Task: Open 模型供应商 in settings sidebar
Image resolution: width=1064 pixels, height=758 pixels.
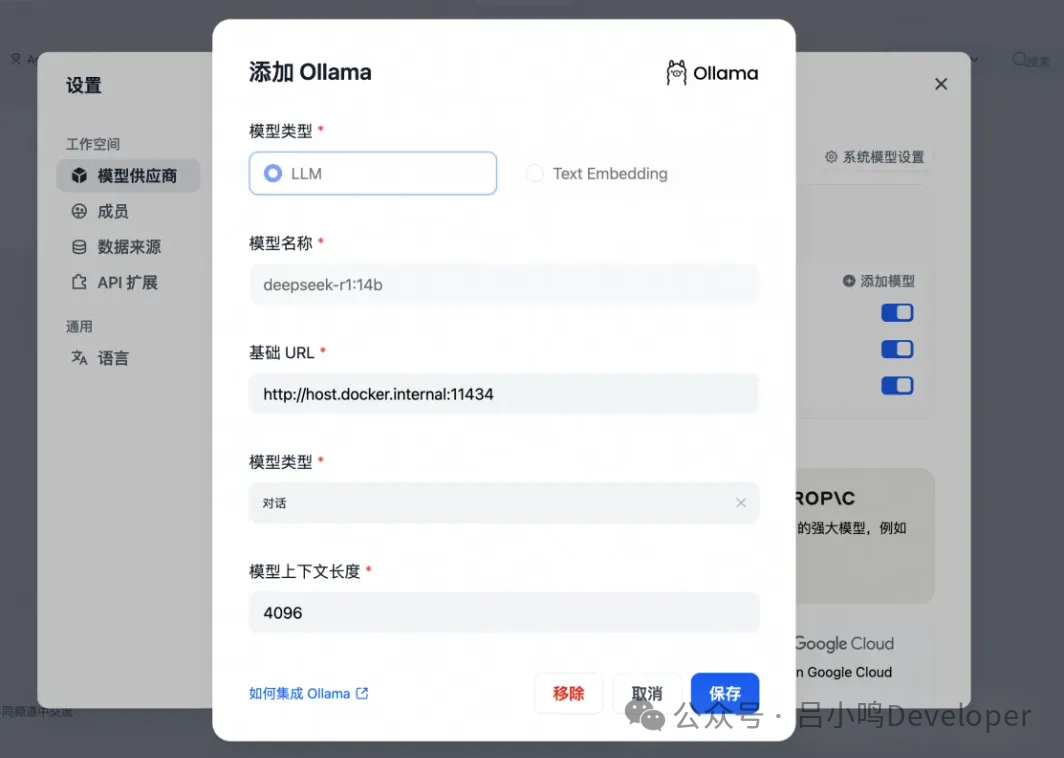Action: pos(128,176)
